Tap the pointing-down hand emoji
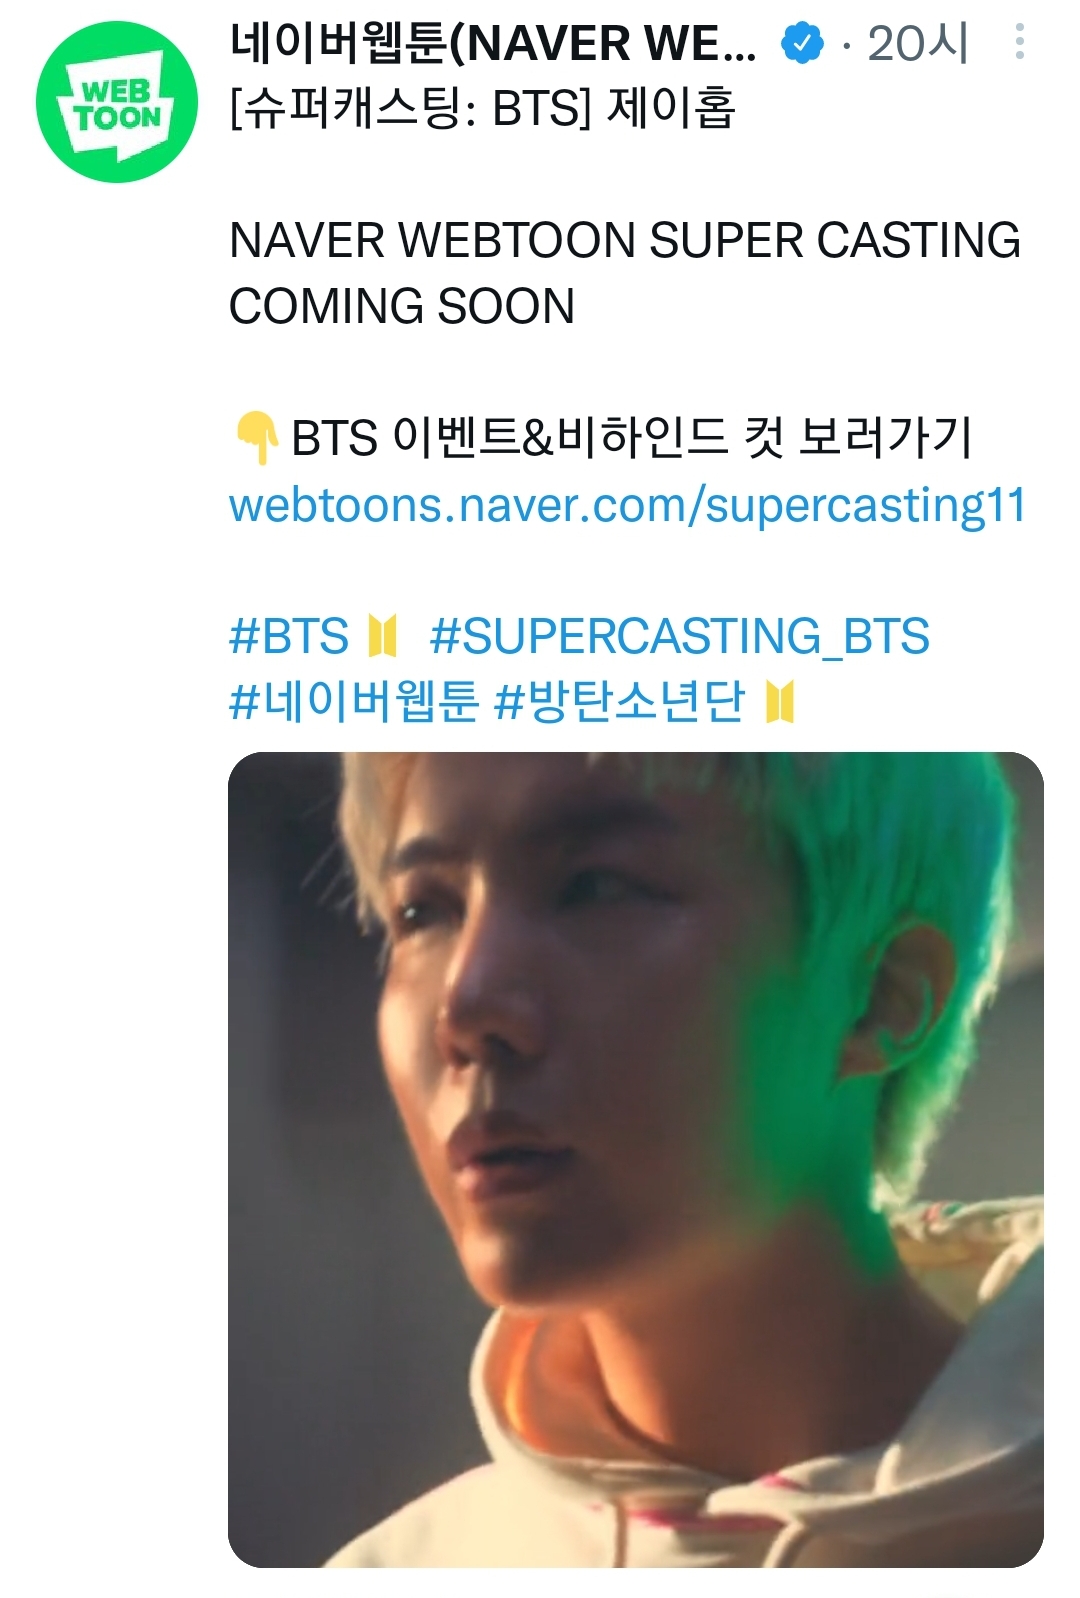This screenshot has height=1598, width=1080. [x=256, y=440]
